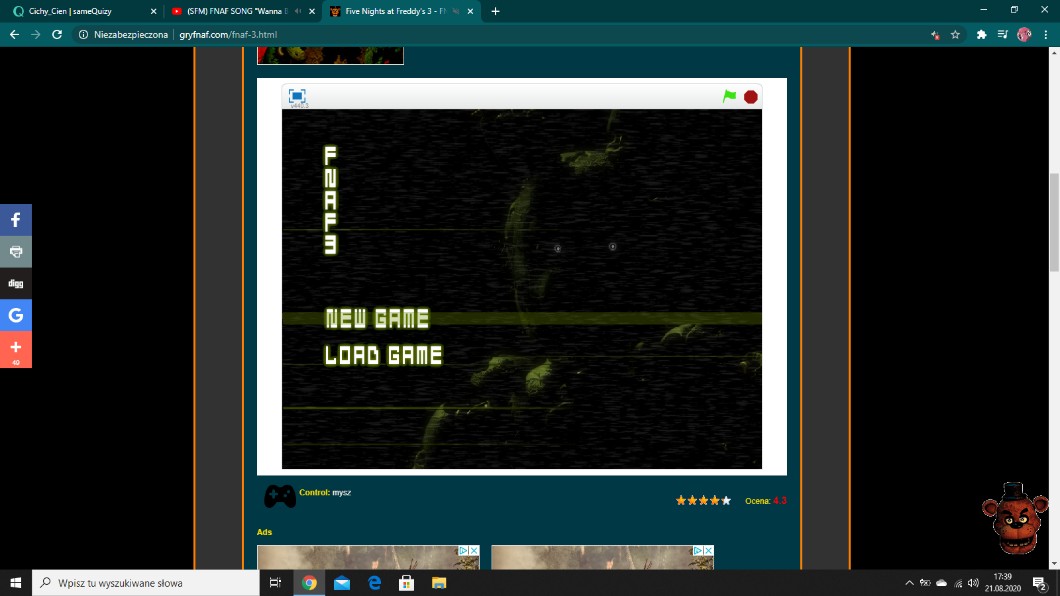This screenshot has width=1060, height=596.
Task: Share on Digg from sidebar
Action: click(16, 284)
